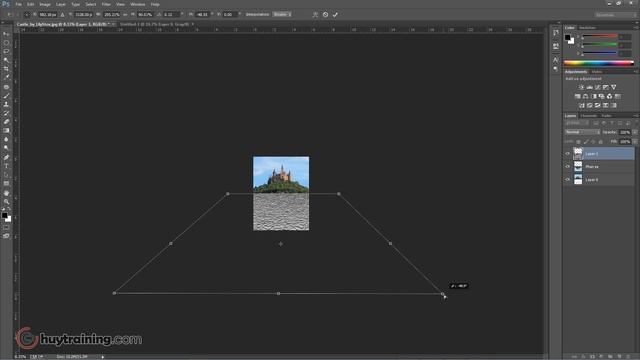Open the layer filter Kind dropdown
640x360 pixels.
576,123
